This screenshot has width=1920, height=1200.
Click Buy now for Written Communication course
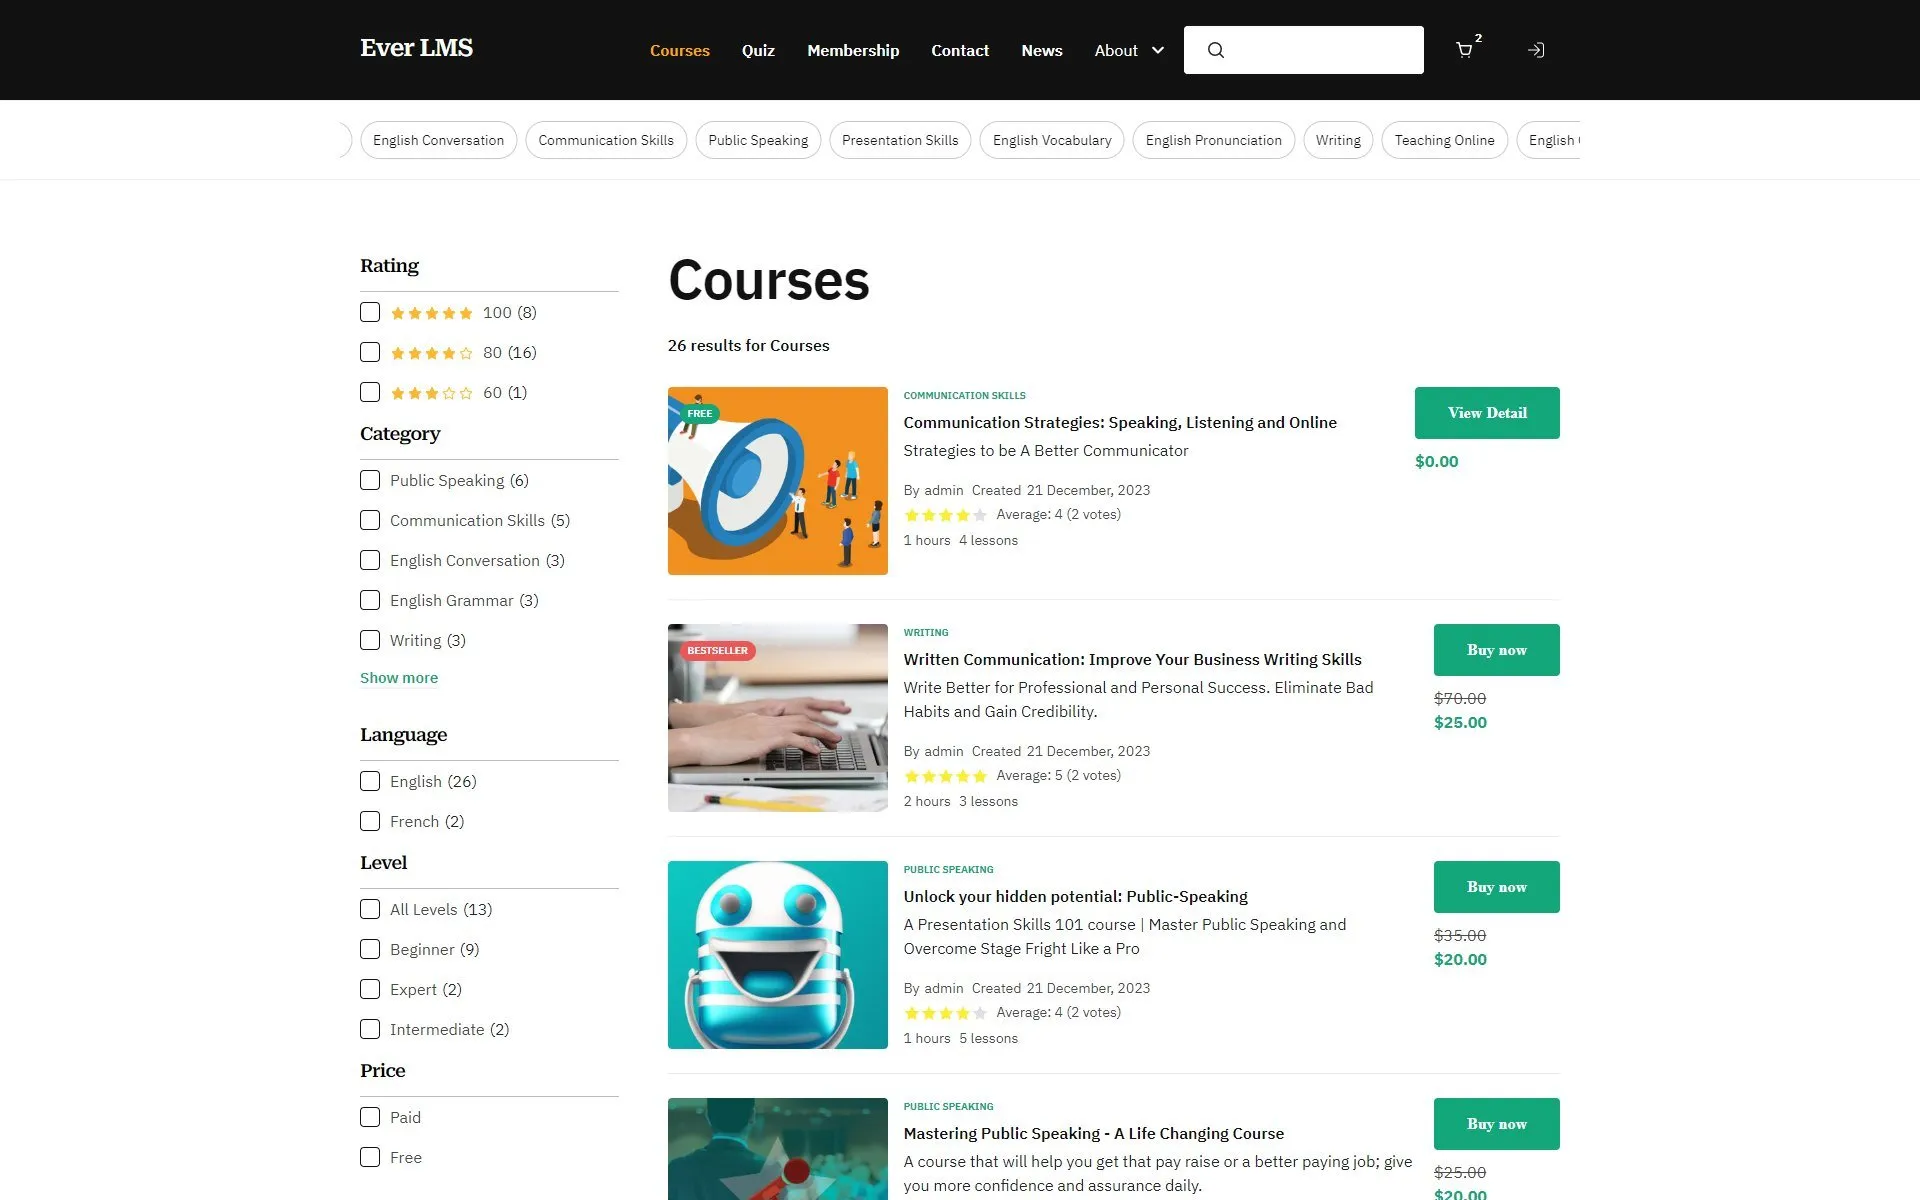click(1496, 650)
